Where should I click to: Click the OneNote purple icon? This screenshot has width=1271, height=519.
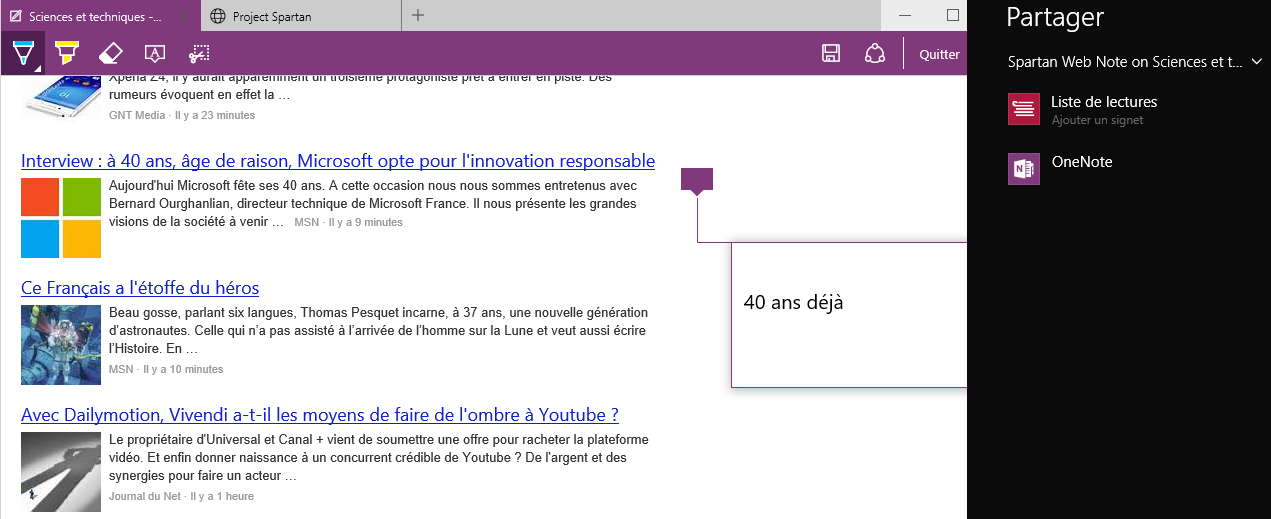coord(1024,169)
